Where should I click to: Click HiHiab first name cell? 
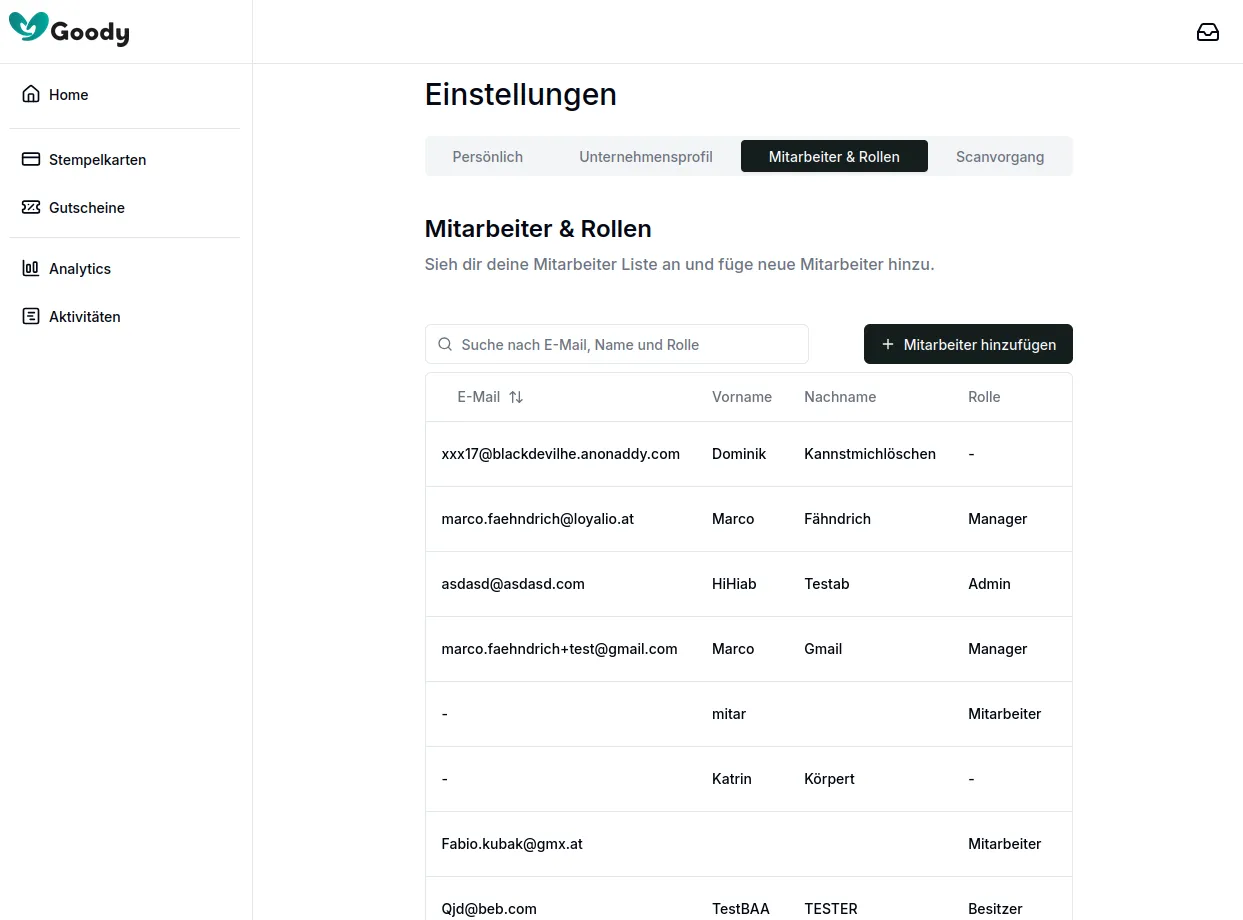point(734,584)
